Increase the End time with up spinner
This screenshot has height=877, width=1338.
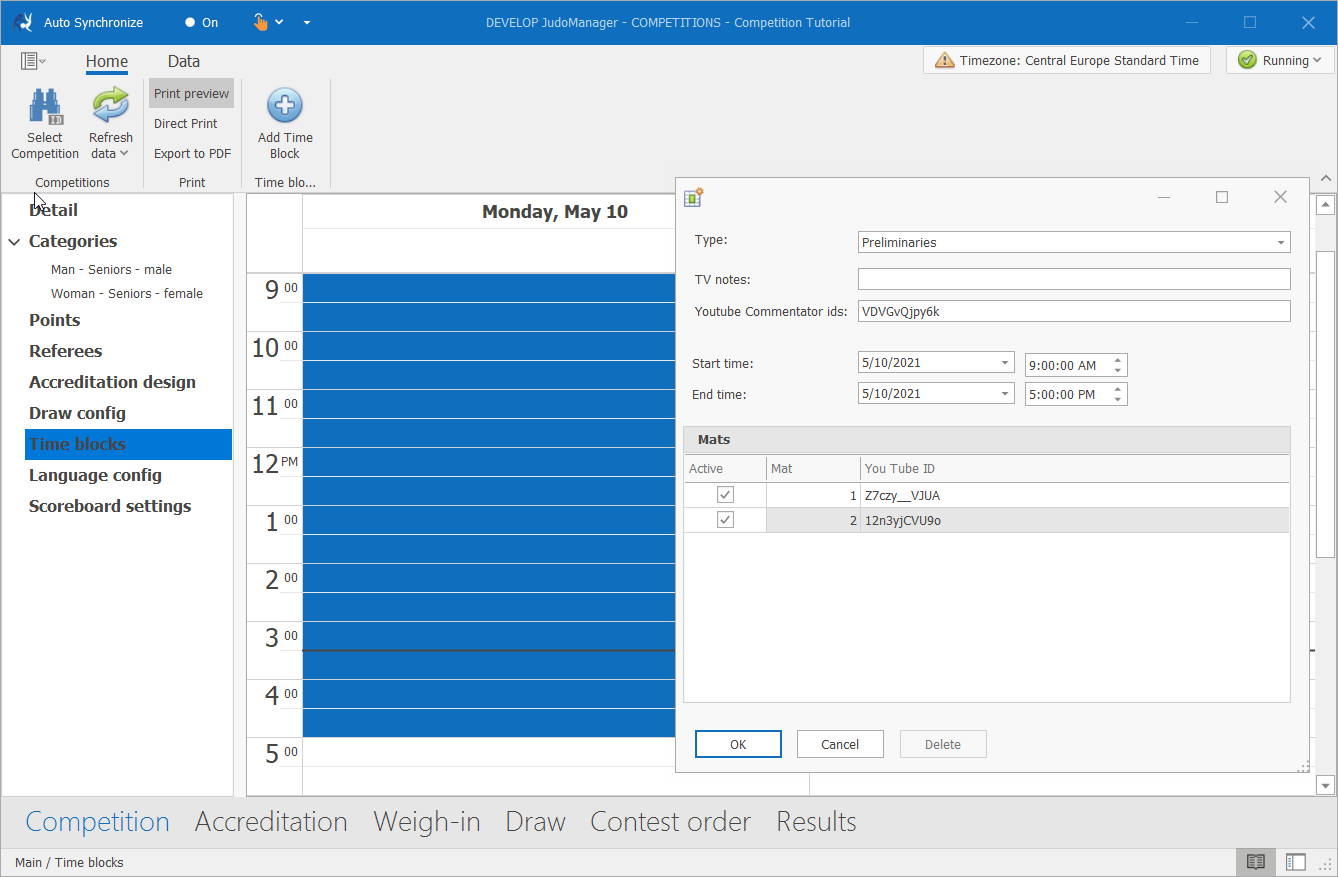click(x=1119, y=389)
